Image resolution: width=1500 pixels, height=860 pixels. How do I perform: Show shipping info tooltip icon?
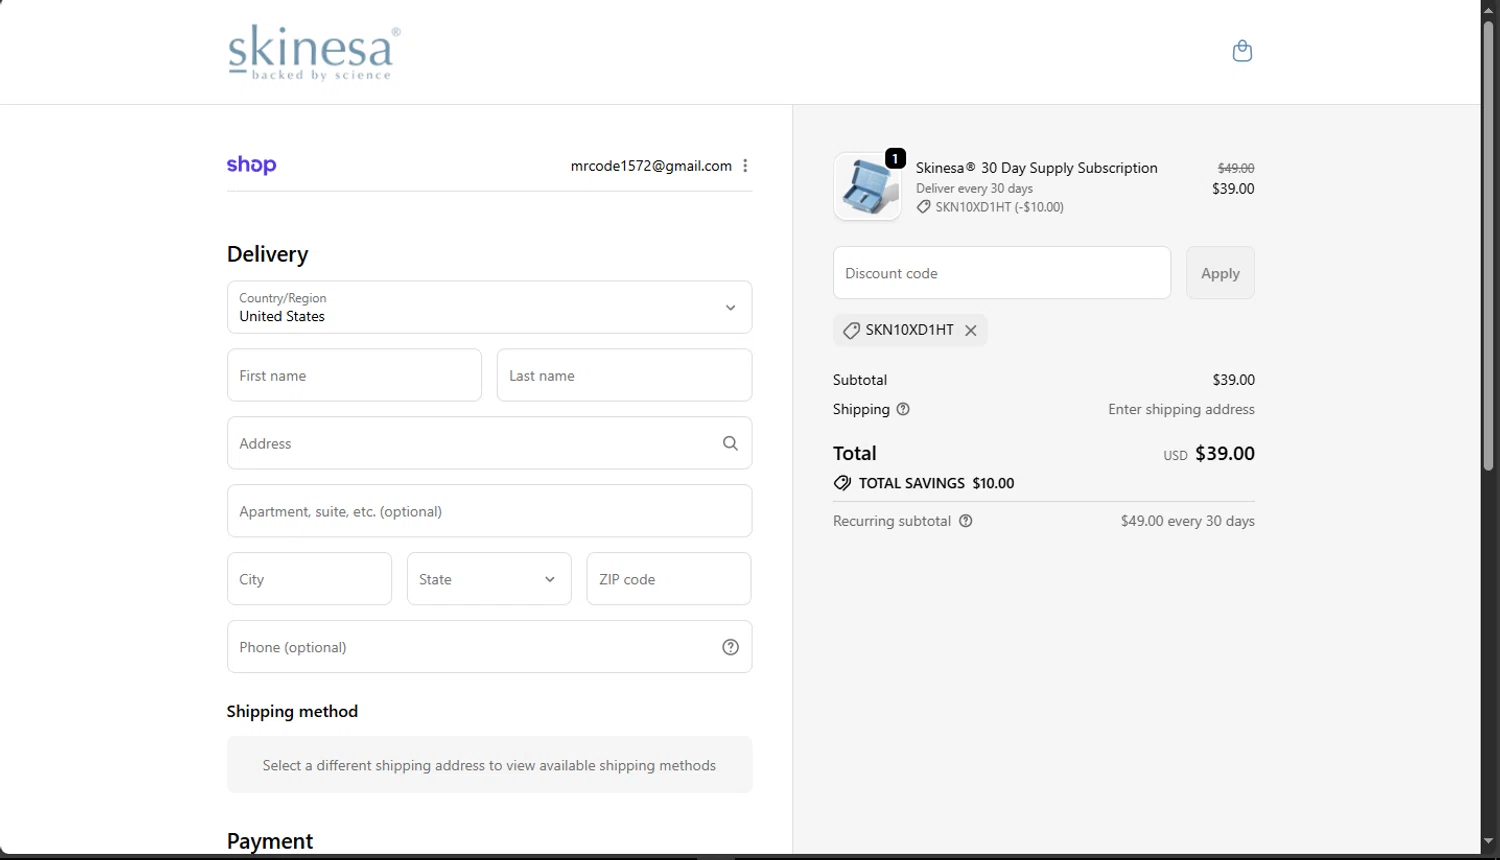[903, 409]
